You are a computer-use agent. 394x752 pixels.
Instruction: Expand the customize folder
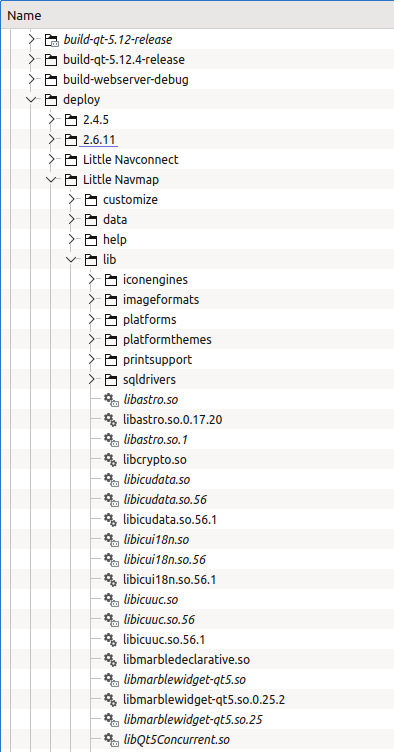72,200
